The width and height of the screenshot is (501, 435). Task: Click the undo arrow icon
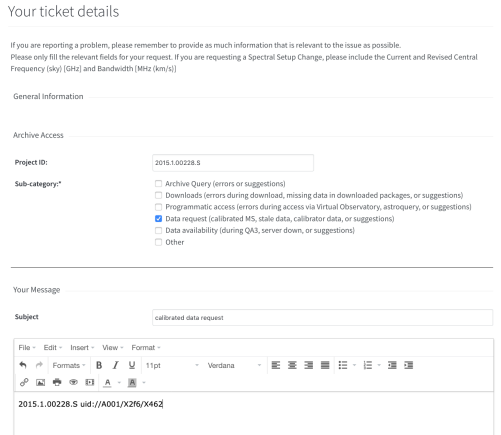point(23,365)
